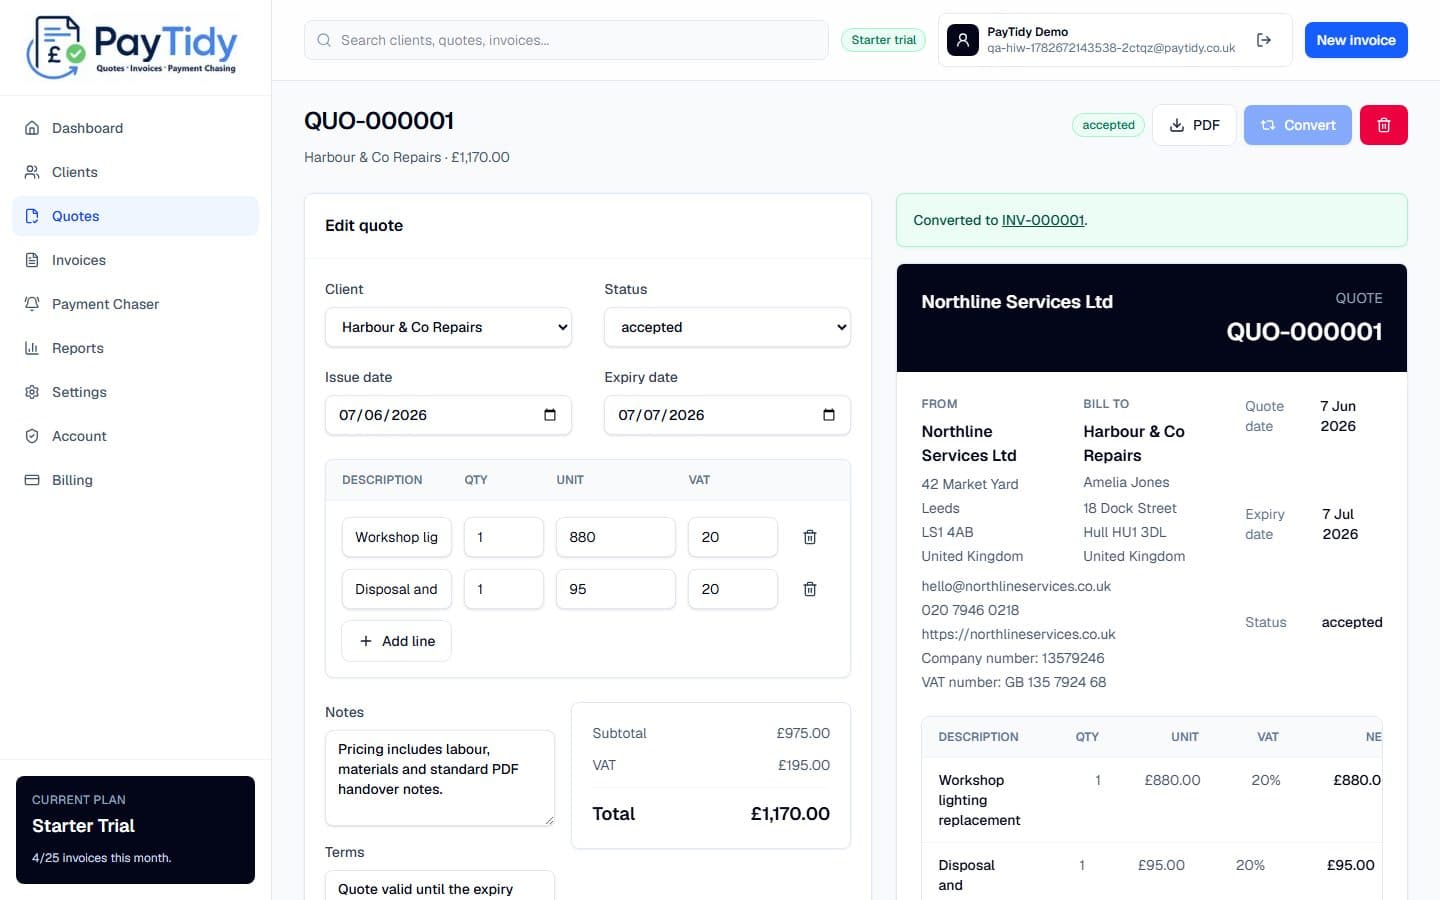Open the Reports page

click(135, 348)
